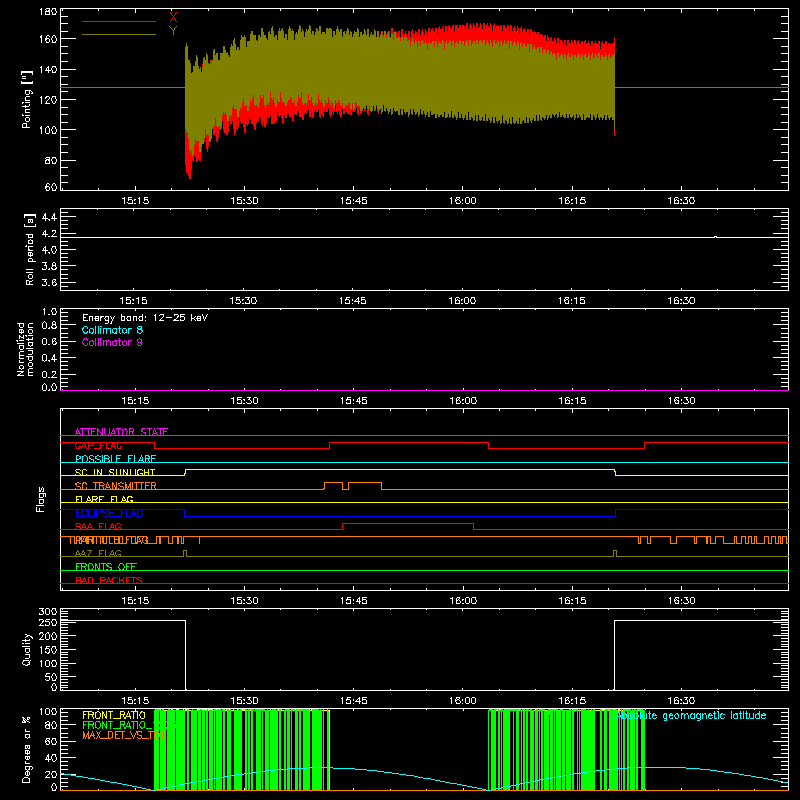Select the Energy band: 12-25 keV text
The width and height of the screenshot is (800, 800).
[x=145, y=318]
